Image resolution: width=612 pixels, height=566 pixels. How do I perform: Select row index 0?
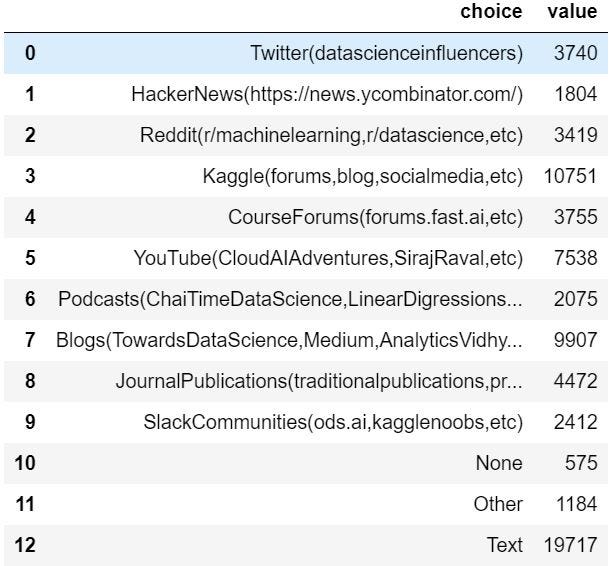click(x=30, y=53)
